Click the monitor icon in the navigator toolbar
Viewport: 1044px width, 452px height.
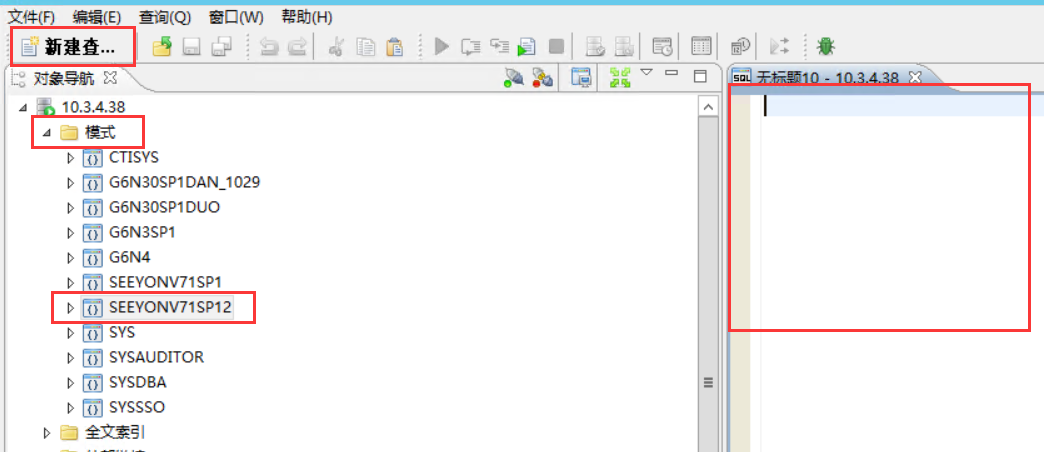tap(581, 78)
